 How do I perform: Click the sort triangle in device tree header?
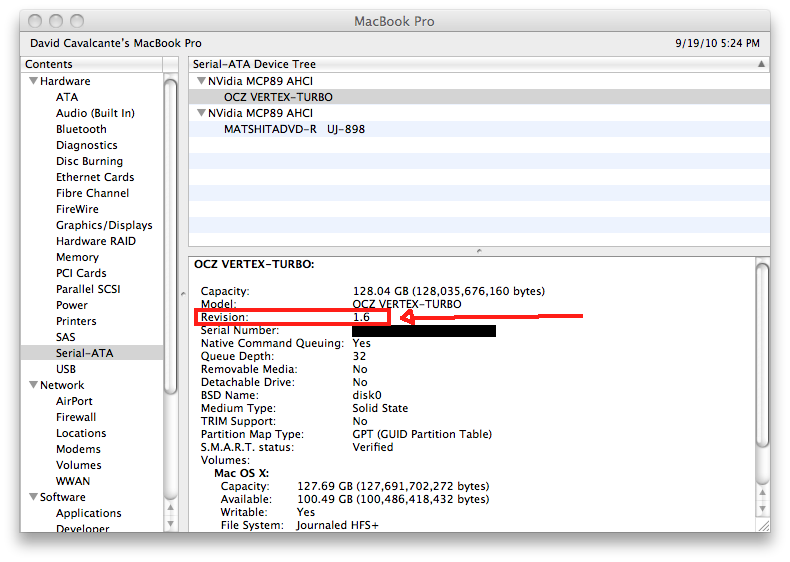[x=761, y=64]
